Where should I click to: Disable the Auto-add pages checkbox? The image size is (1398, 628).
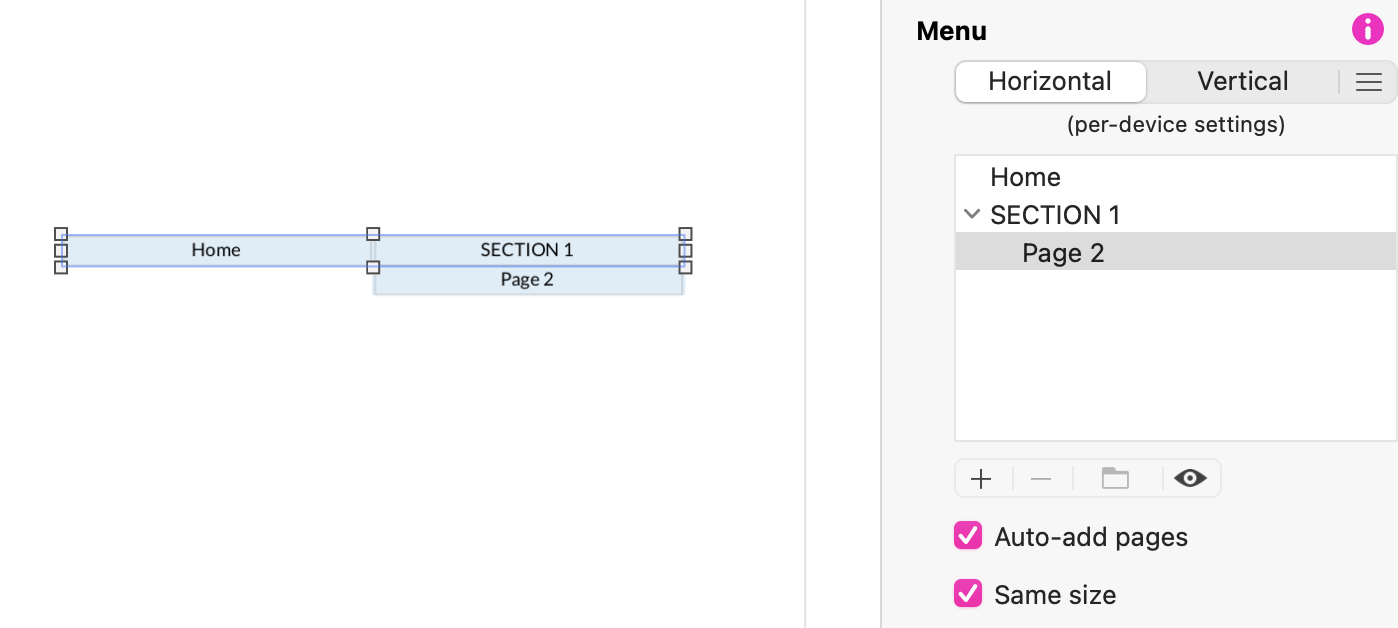click(968, 536)
